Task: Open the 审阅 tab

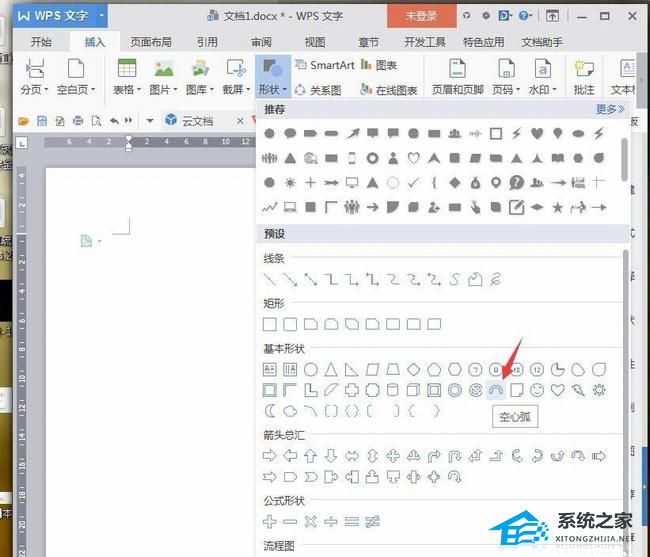Action: coord(261,42)
